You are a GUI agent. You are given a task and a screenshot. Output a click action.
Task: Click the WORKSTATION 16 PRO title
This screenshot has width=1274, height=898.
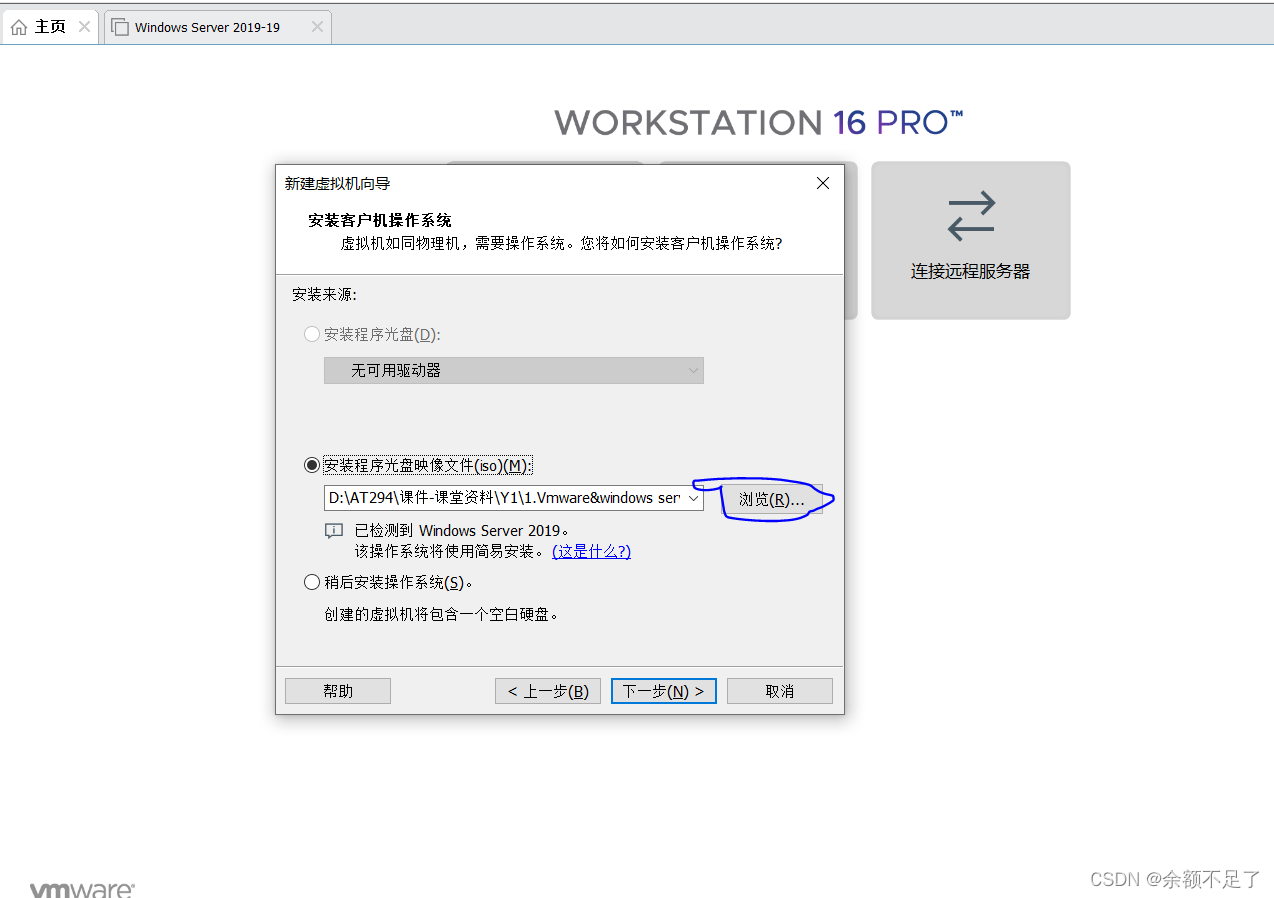coord(759,123)
